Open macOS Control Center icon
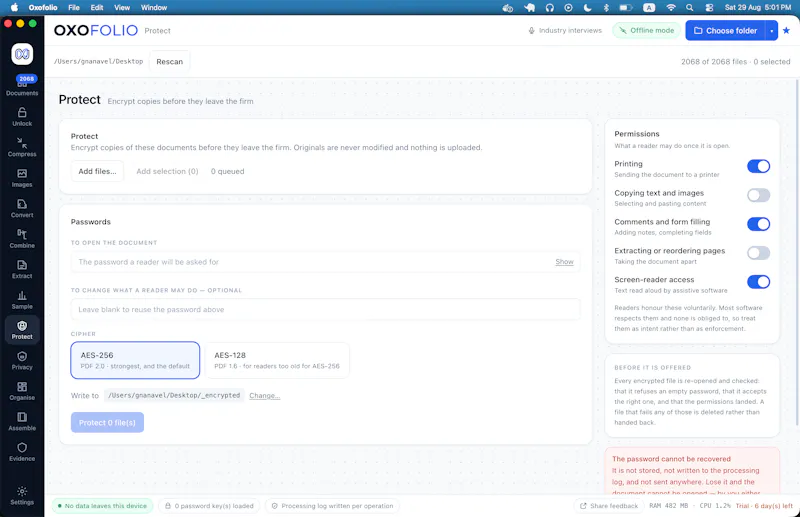Screen dimensions: 800x517 (x=709, y=8)
